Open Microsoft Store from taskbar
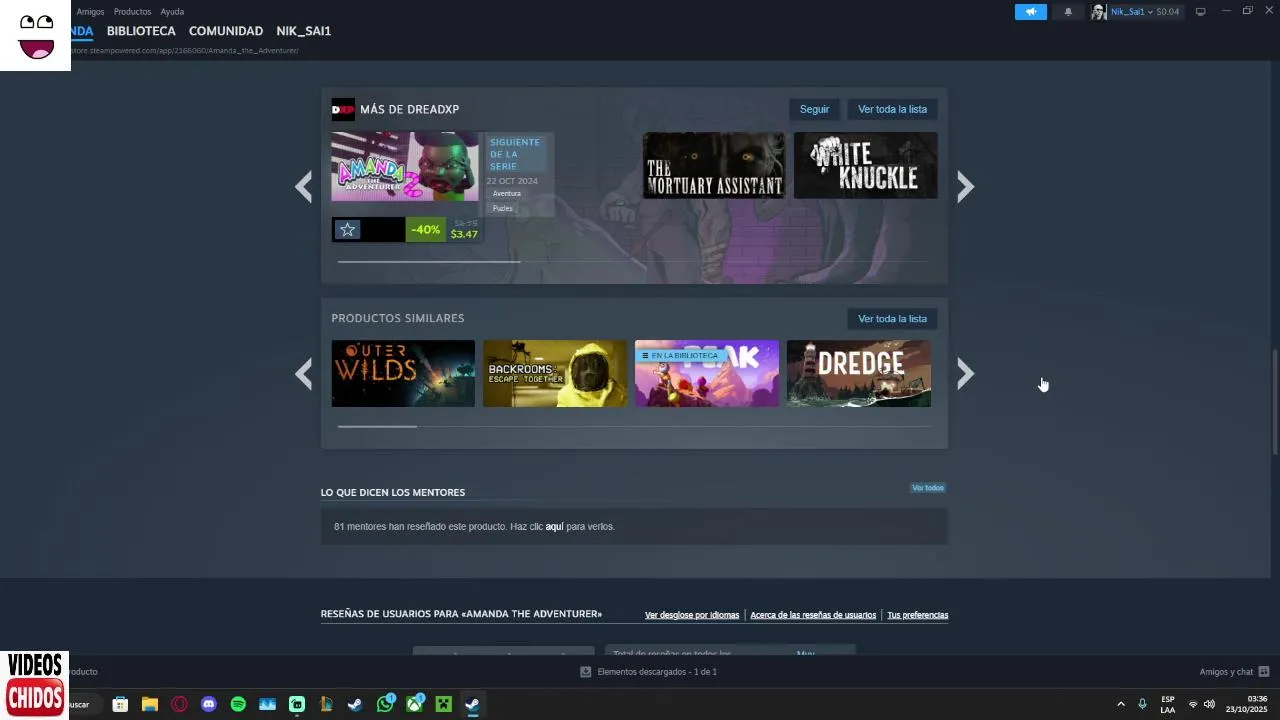The width and height of the screenshot is (1280, 720). tap(120, 704)
